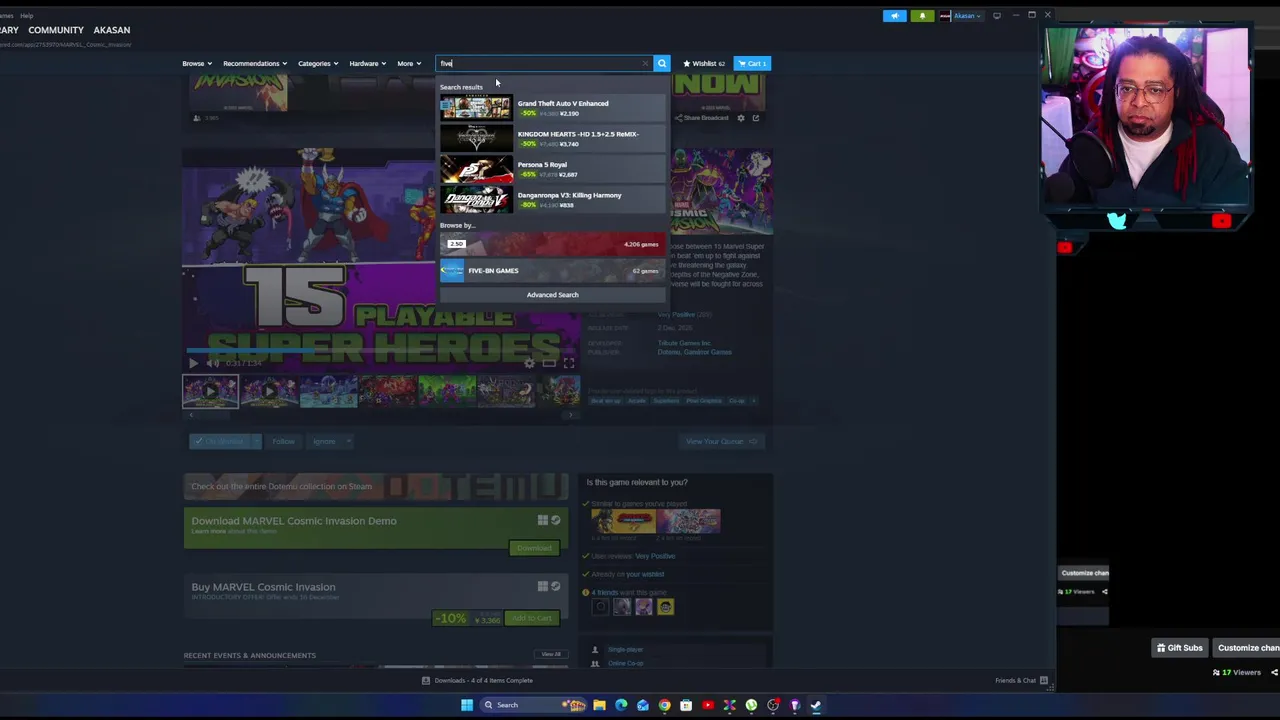
Task: Click the Steam icon in the taskbar
Action: tap(816, 705)
